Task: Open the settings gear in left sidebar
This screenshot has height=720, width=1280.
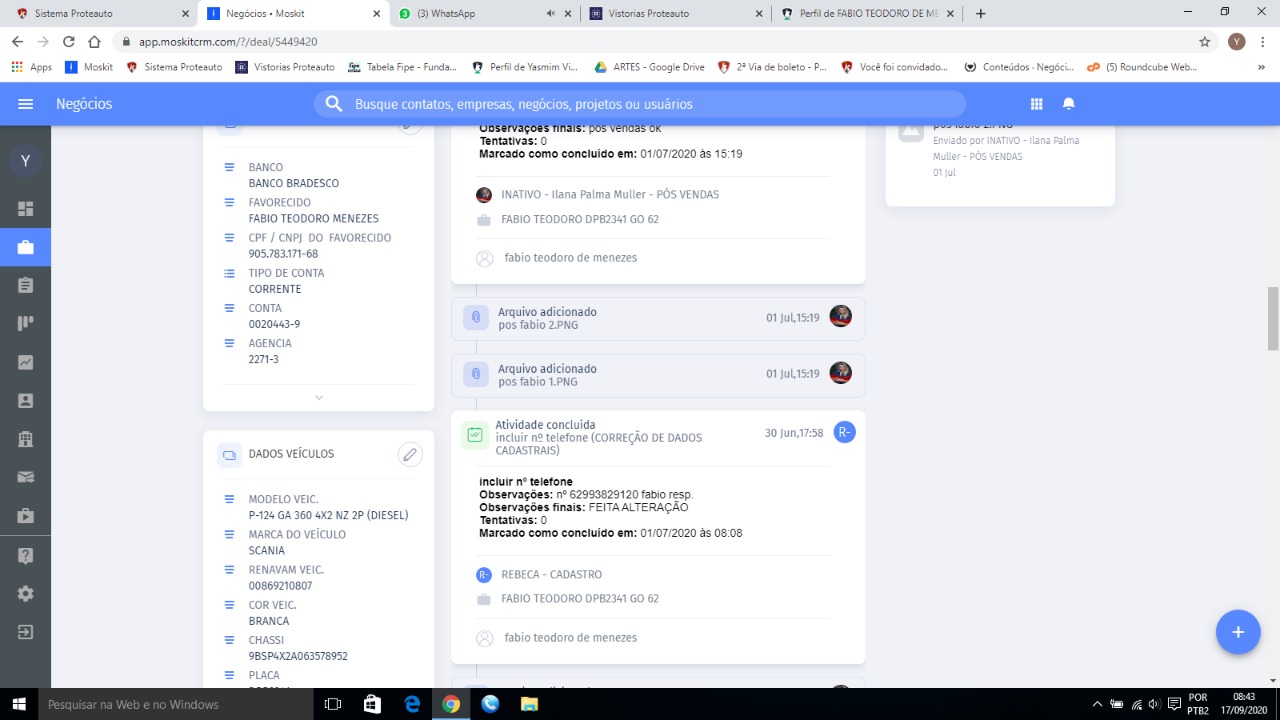Action: (26, 594)
